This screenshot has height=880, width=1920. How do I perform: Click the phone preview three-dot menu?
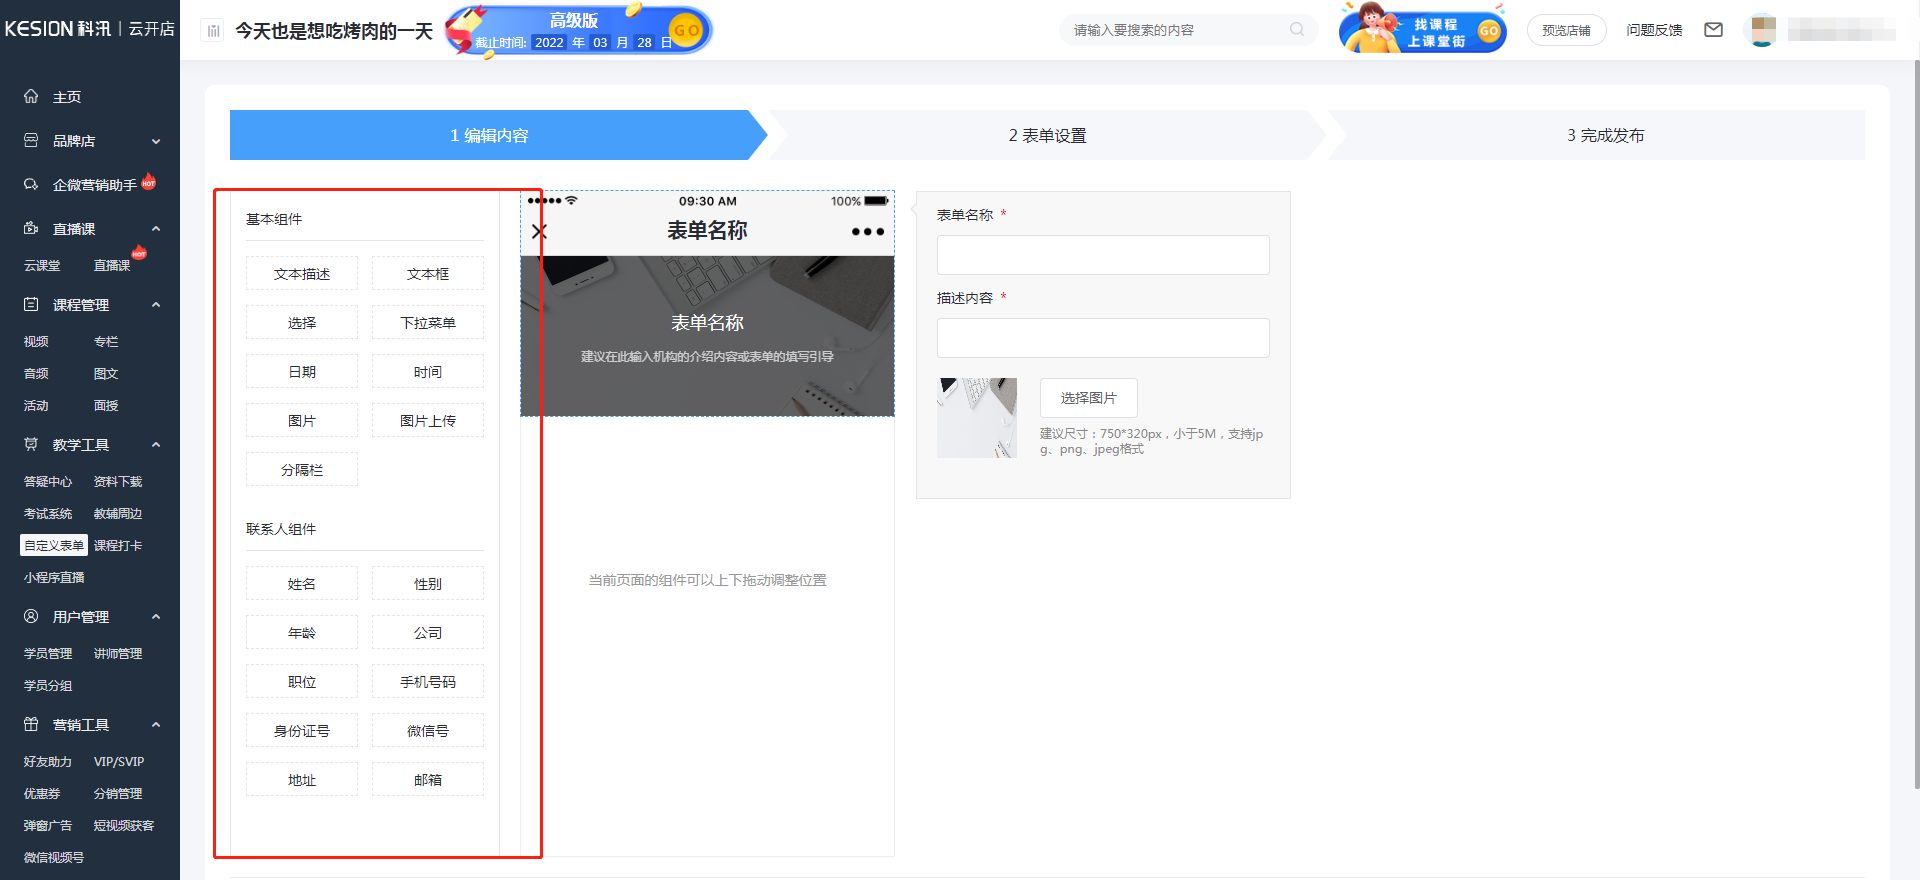[867, 232]
